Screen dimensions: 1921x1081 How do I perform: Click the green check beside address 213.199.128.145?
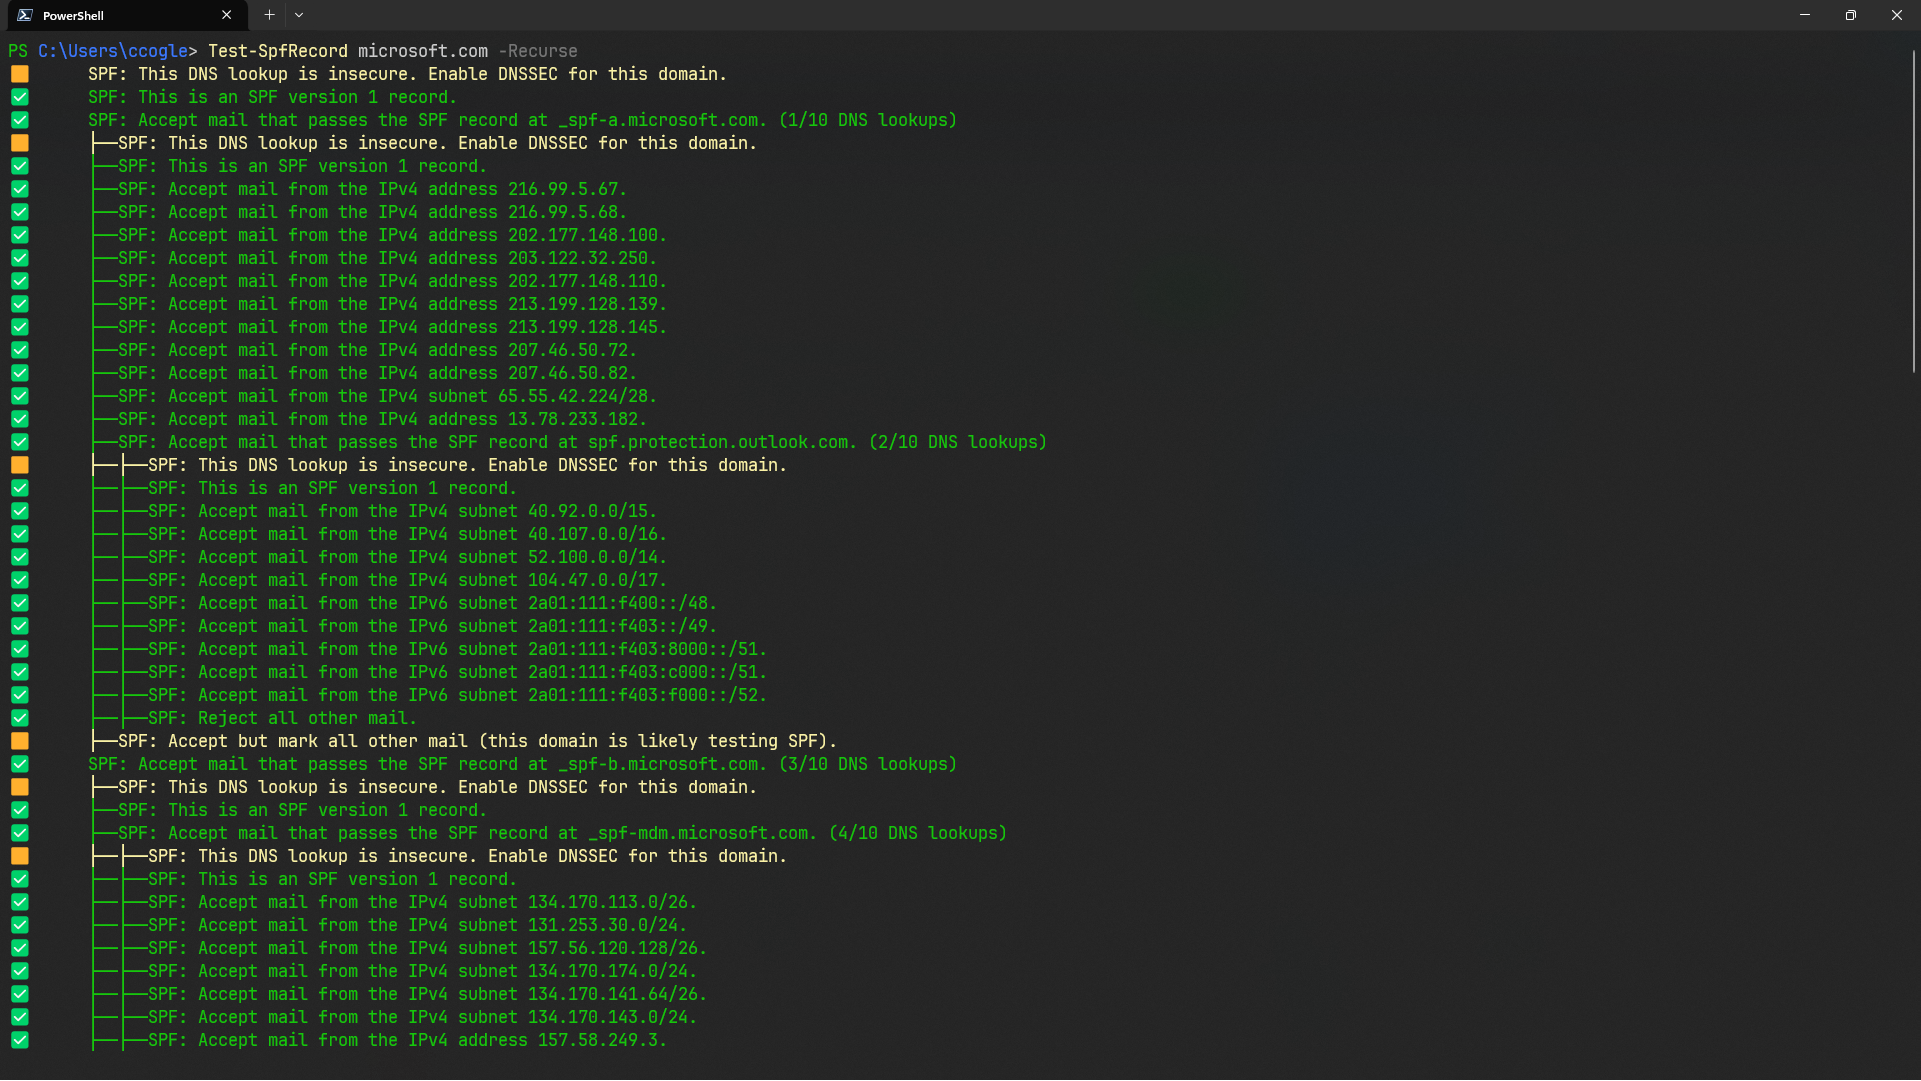20,327
